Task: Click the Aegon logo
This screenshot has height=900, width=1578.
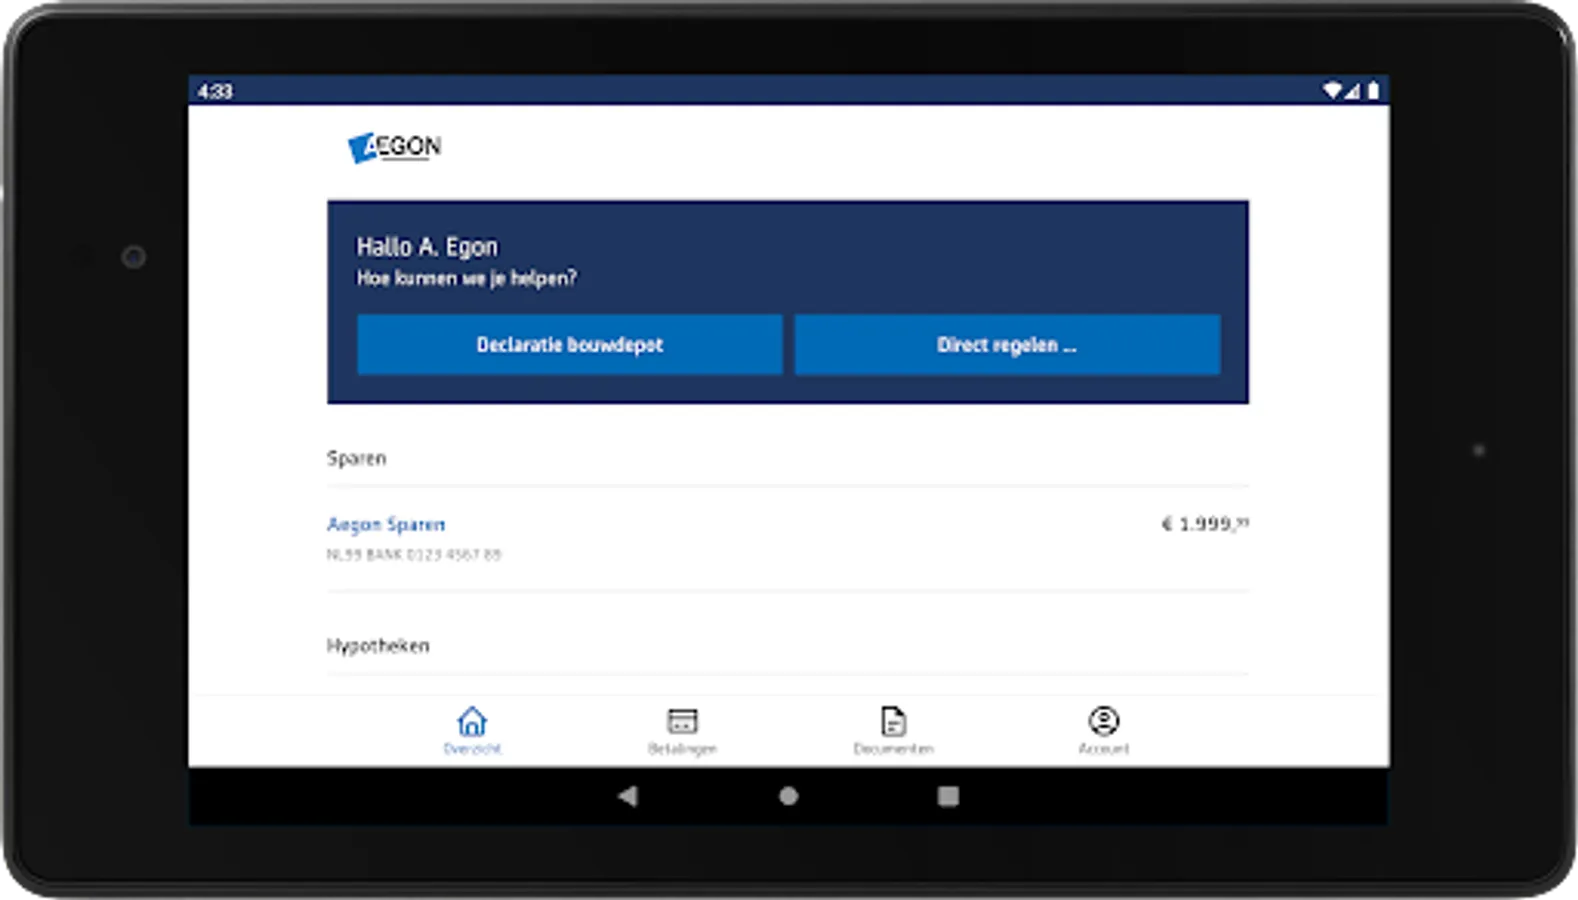Action: coord(395,147)
